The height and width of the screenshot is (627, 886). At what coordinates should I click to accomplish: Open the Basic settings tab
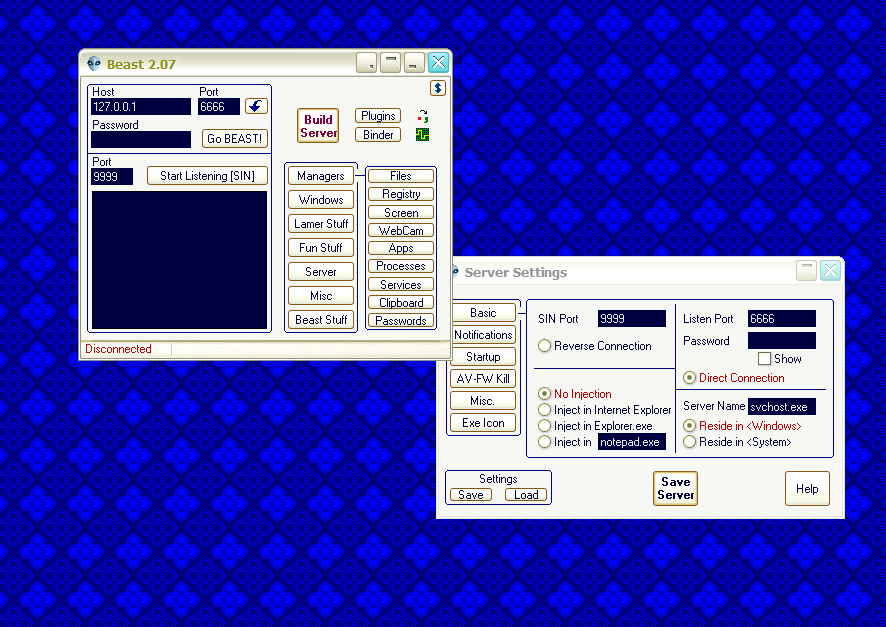click(483, 312)
